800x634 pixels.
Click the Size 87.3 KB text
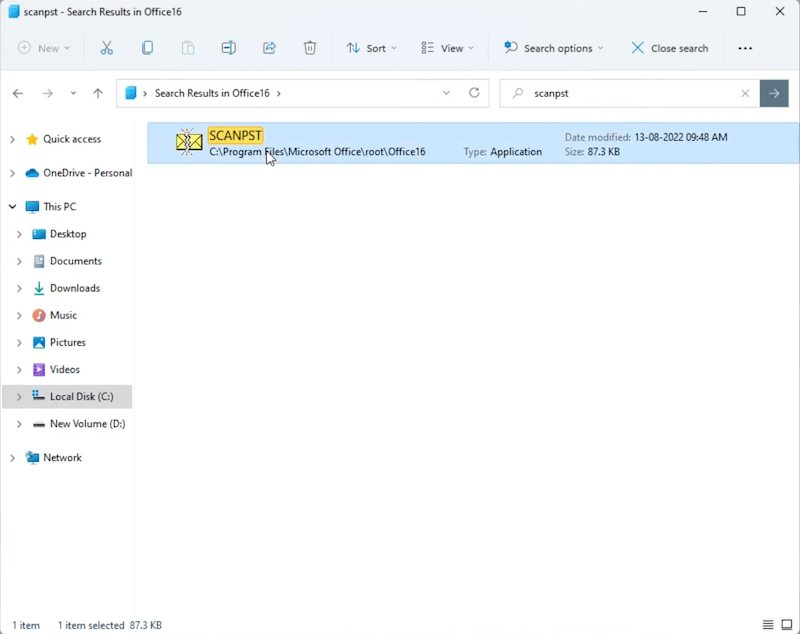point(592,152)
